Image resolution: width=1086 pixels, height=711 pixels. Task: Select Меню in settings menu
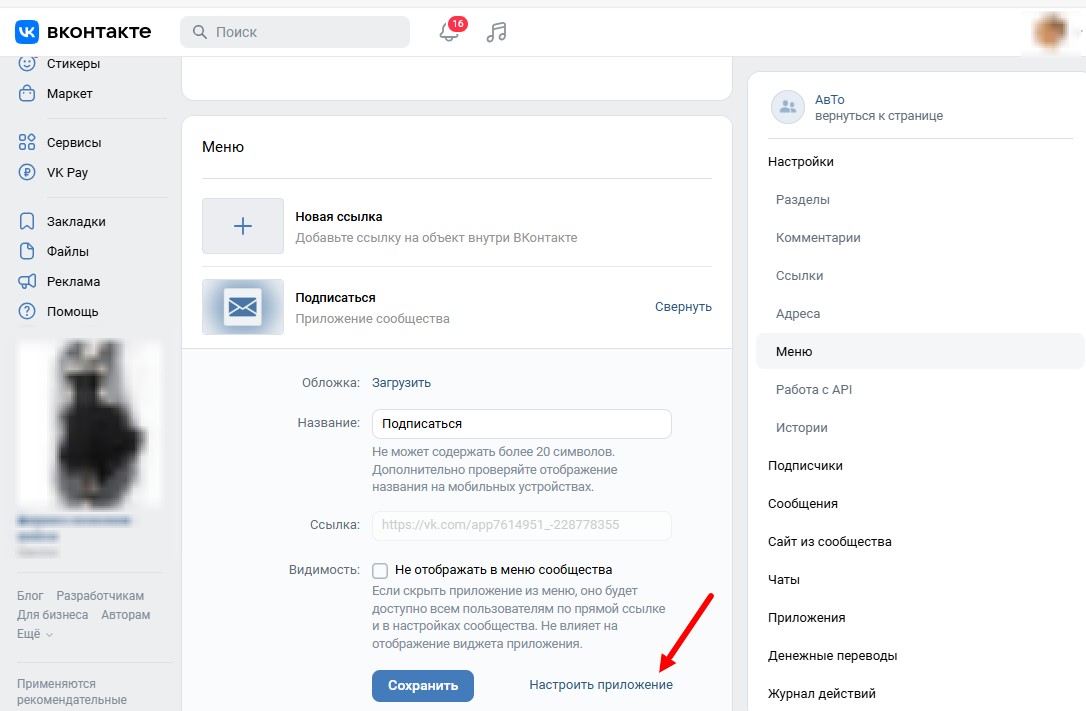click(x=919, y=352)
